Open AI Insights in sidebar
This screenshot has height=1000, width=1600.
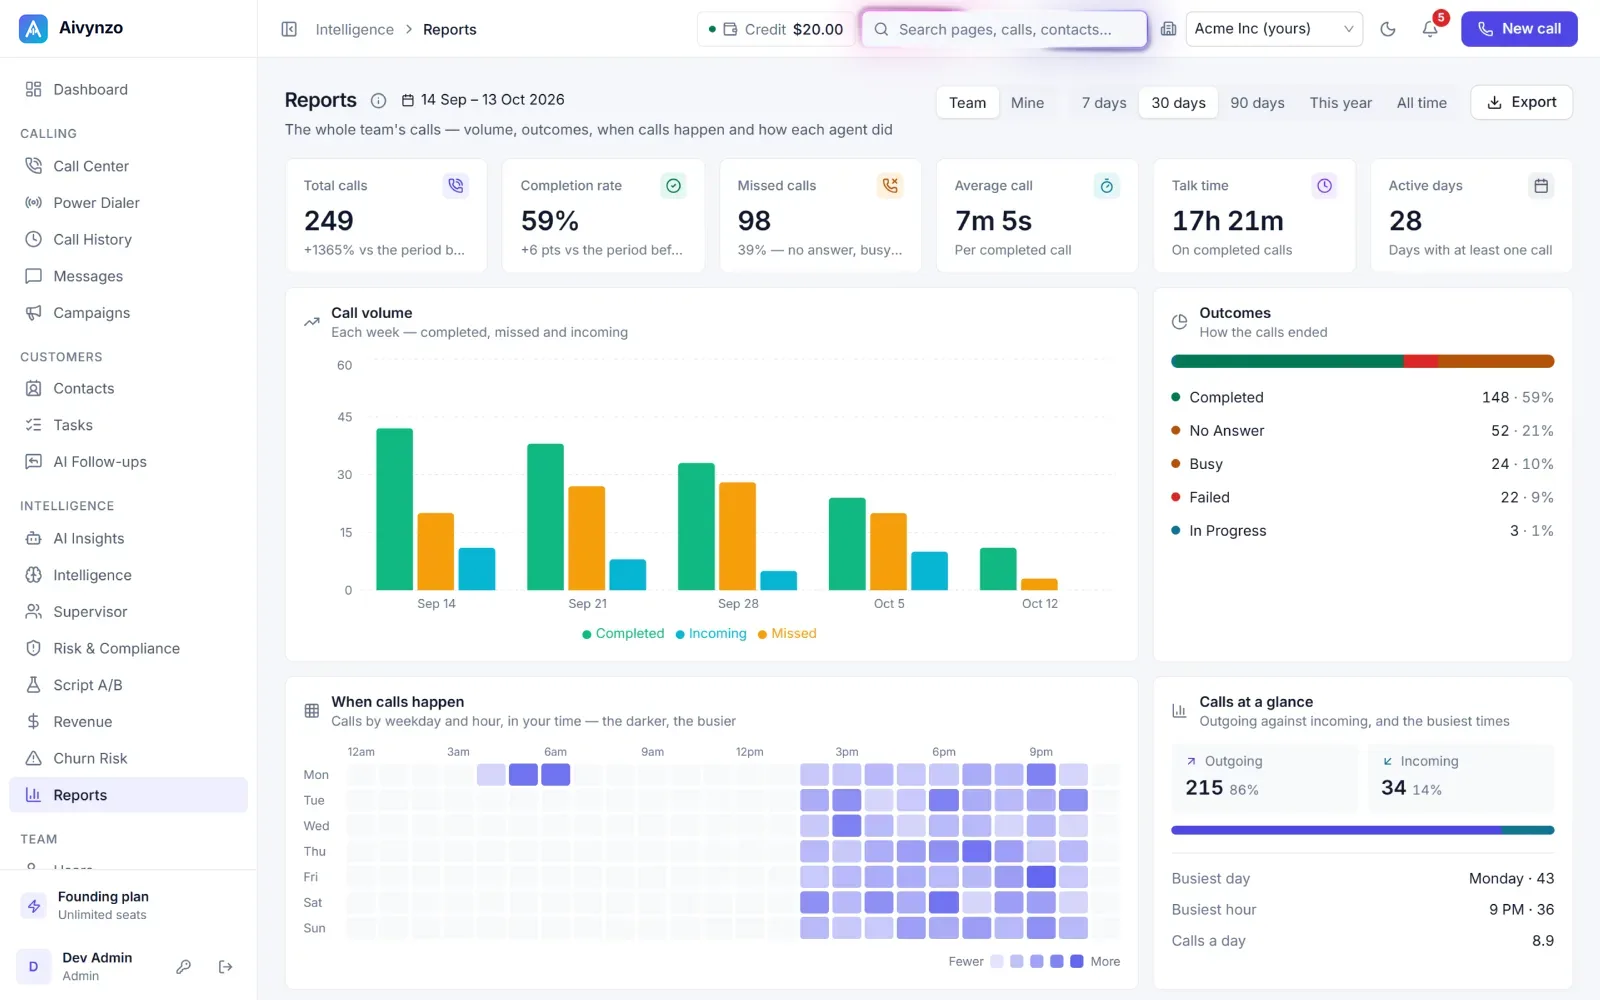[x=128, y=538]
